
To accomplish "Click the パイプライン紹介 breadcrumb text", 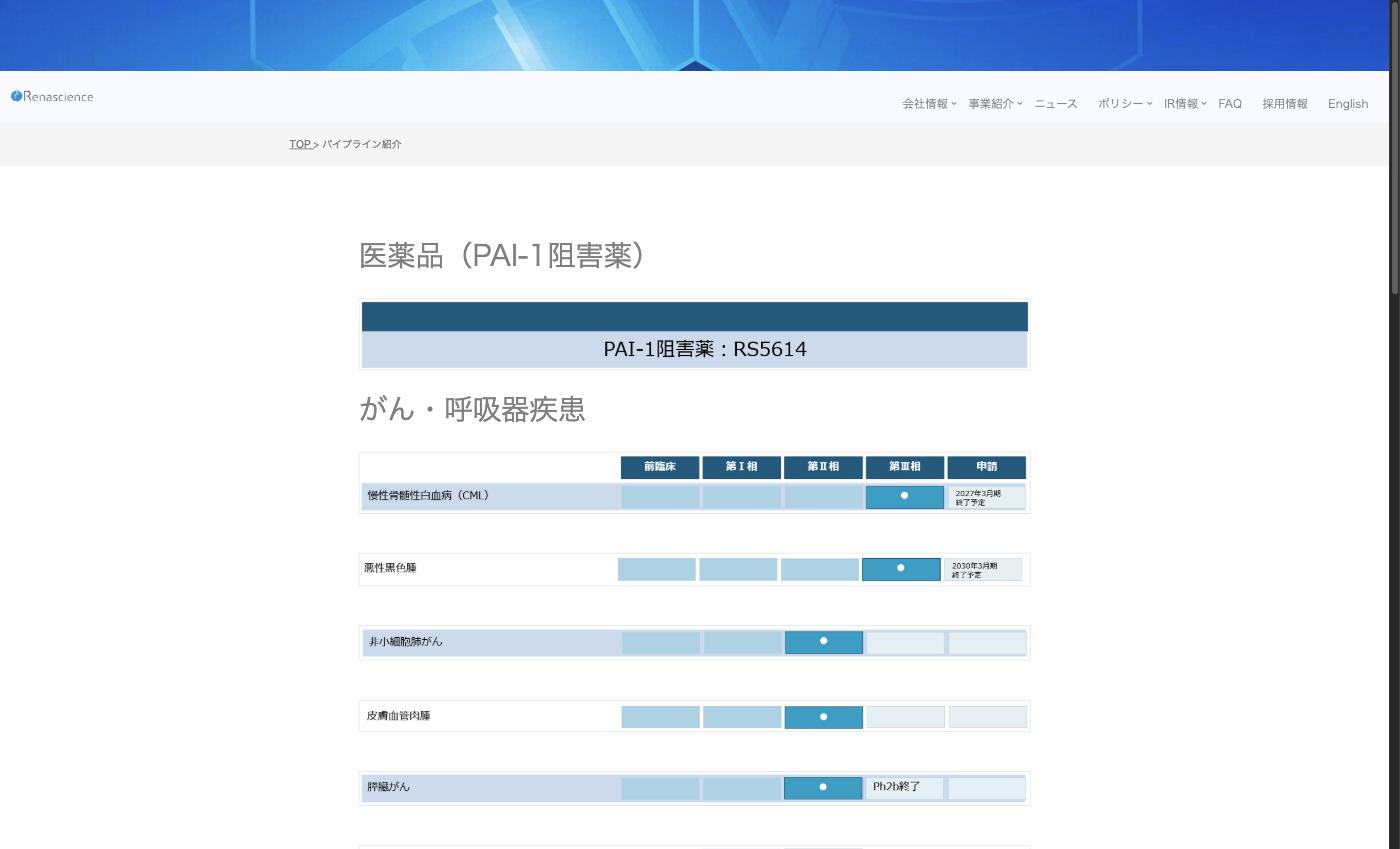I will tap(362, 144).
